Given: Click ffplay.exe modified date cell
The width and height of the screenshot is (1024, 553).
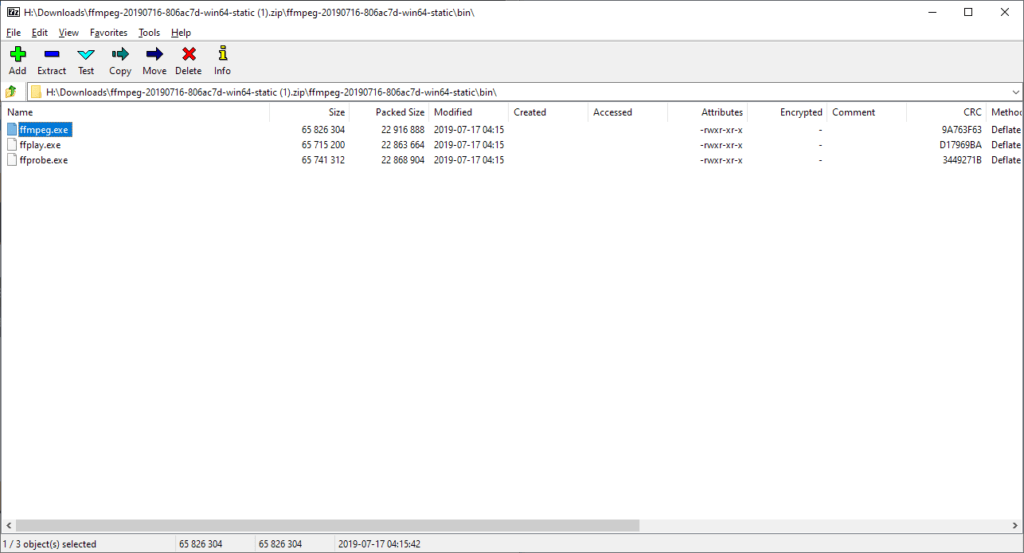Looking at the screenshot, I should 469,145.
